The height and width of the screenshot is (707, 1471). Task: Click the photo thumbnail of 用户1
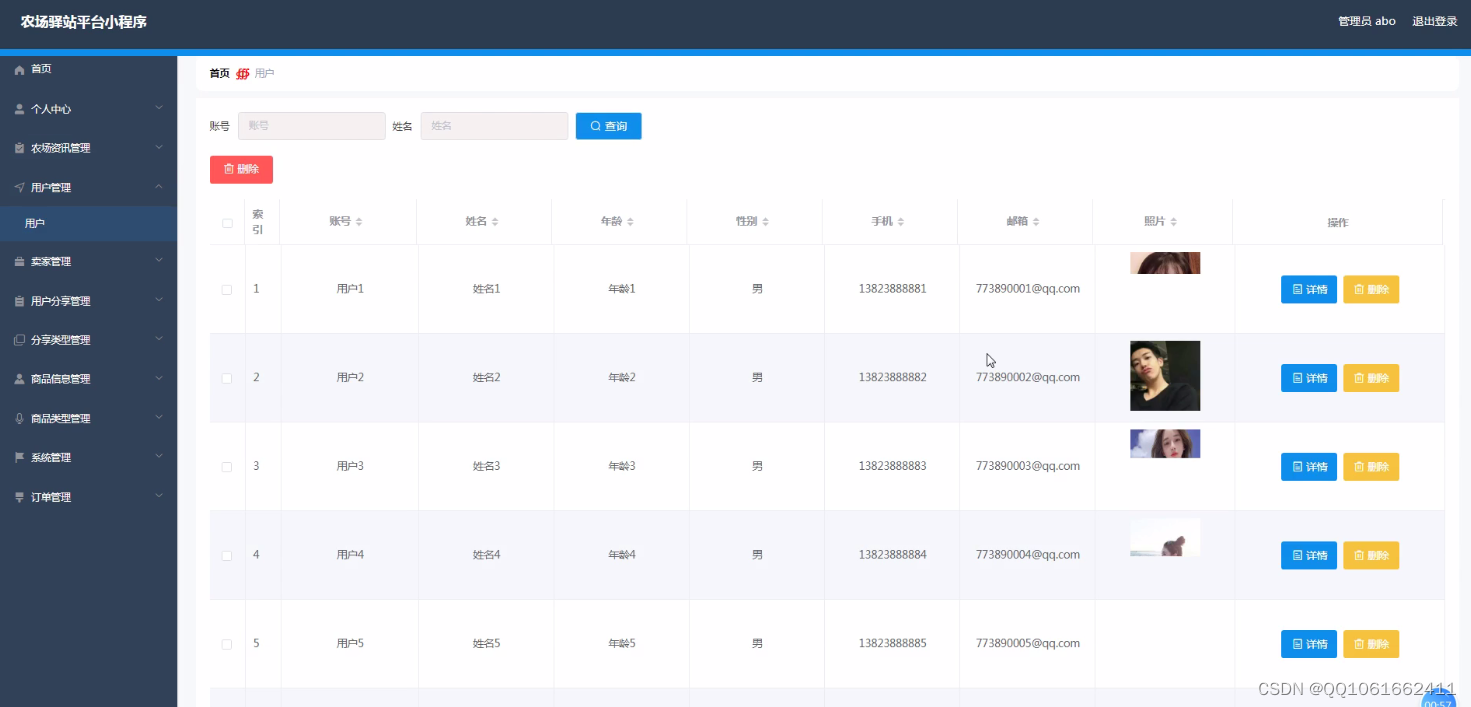click(x=1165, y=263)
